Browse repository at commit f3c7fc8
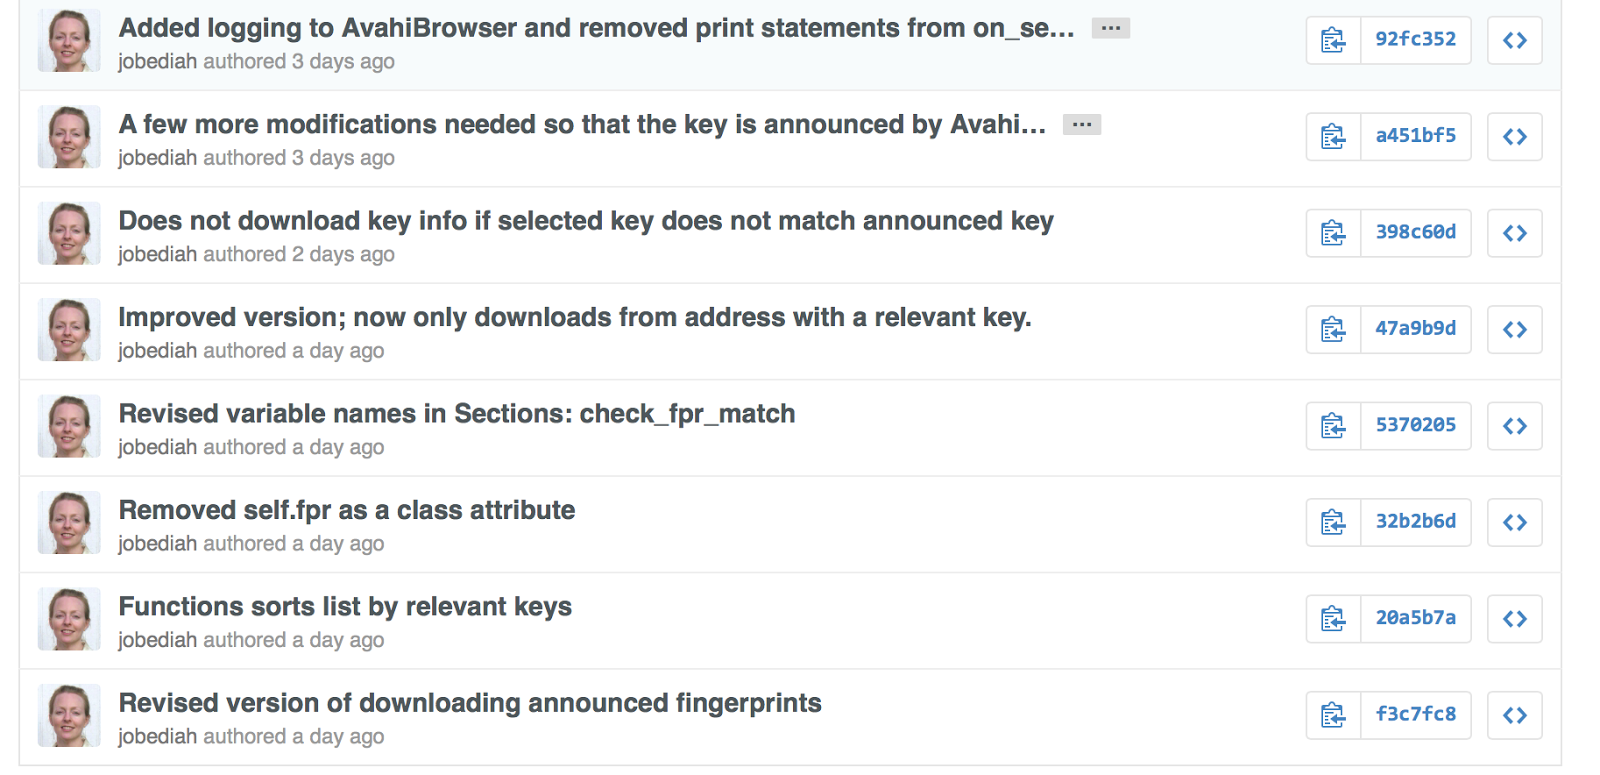This screenshot has height=775, width=1600. tap(1515, 715)
